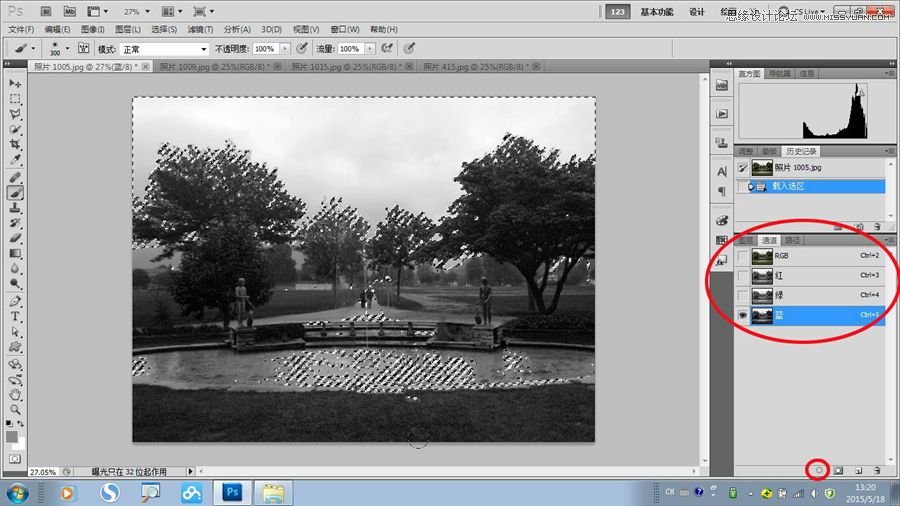Open the 滤镜(T) menu

[x=202, y=29]
